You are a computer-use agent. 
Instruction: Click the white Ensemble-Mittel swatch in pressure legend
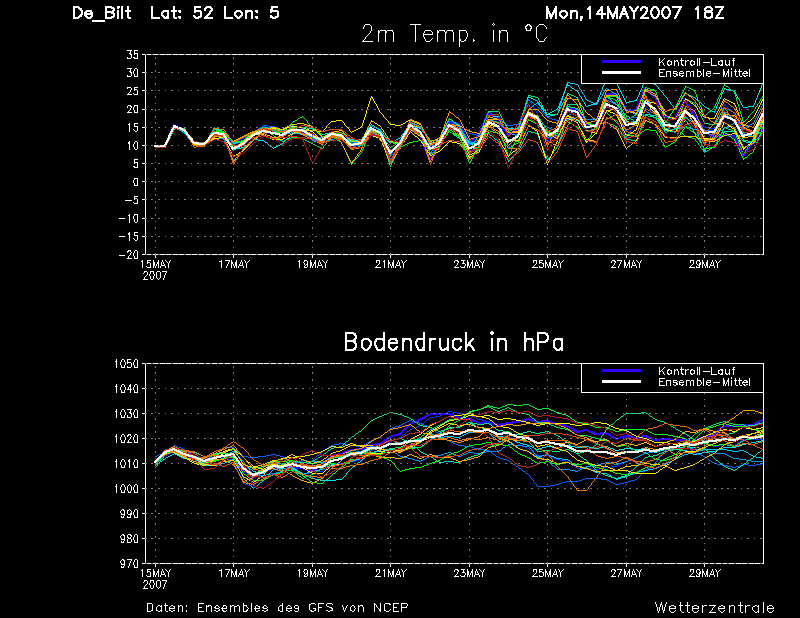(621, 382)
